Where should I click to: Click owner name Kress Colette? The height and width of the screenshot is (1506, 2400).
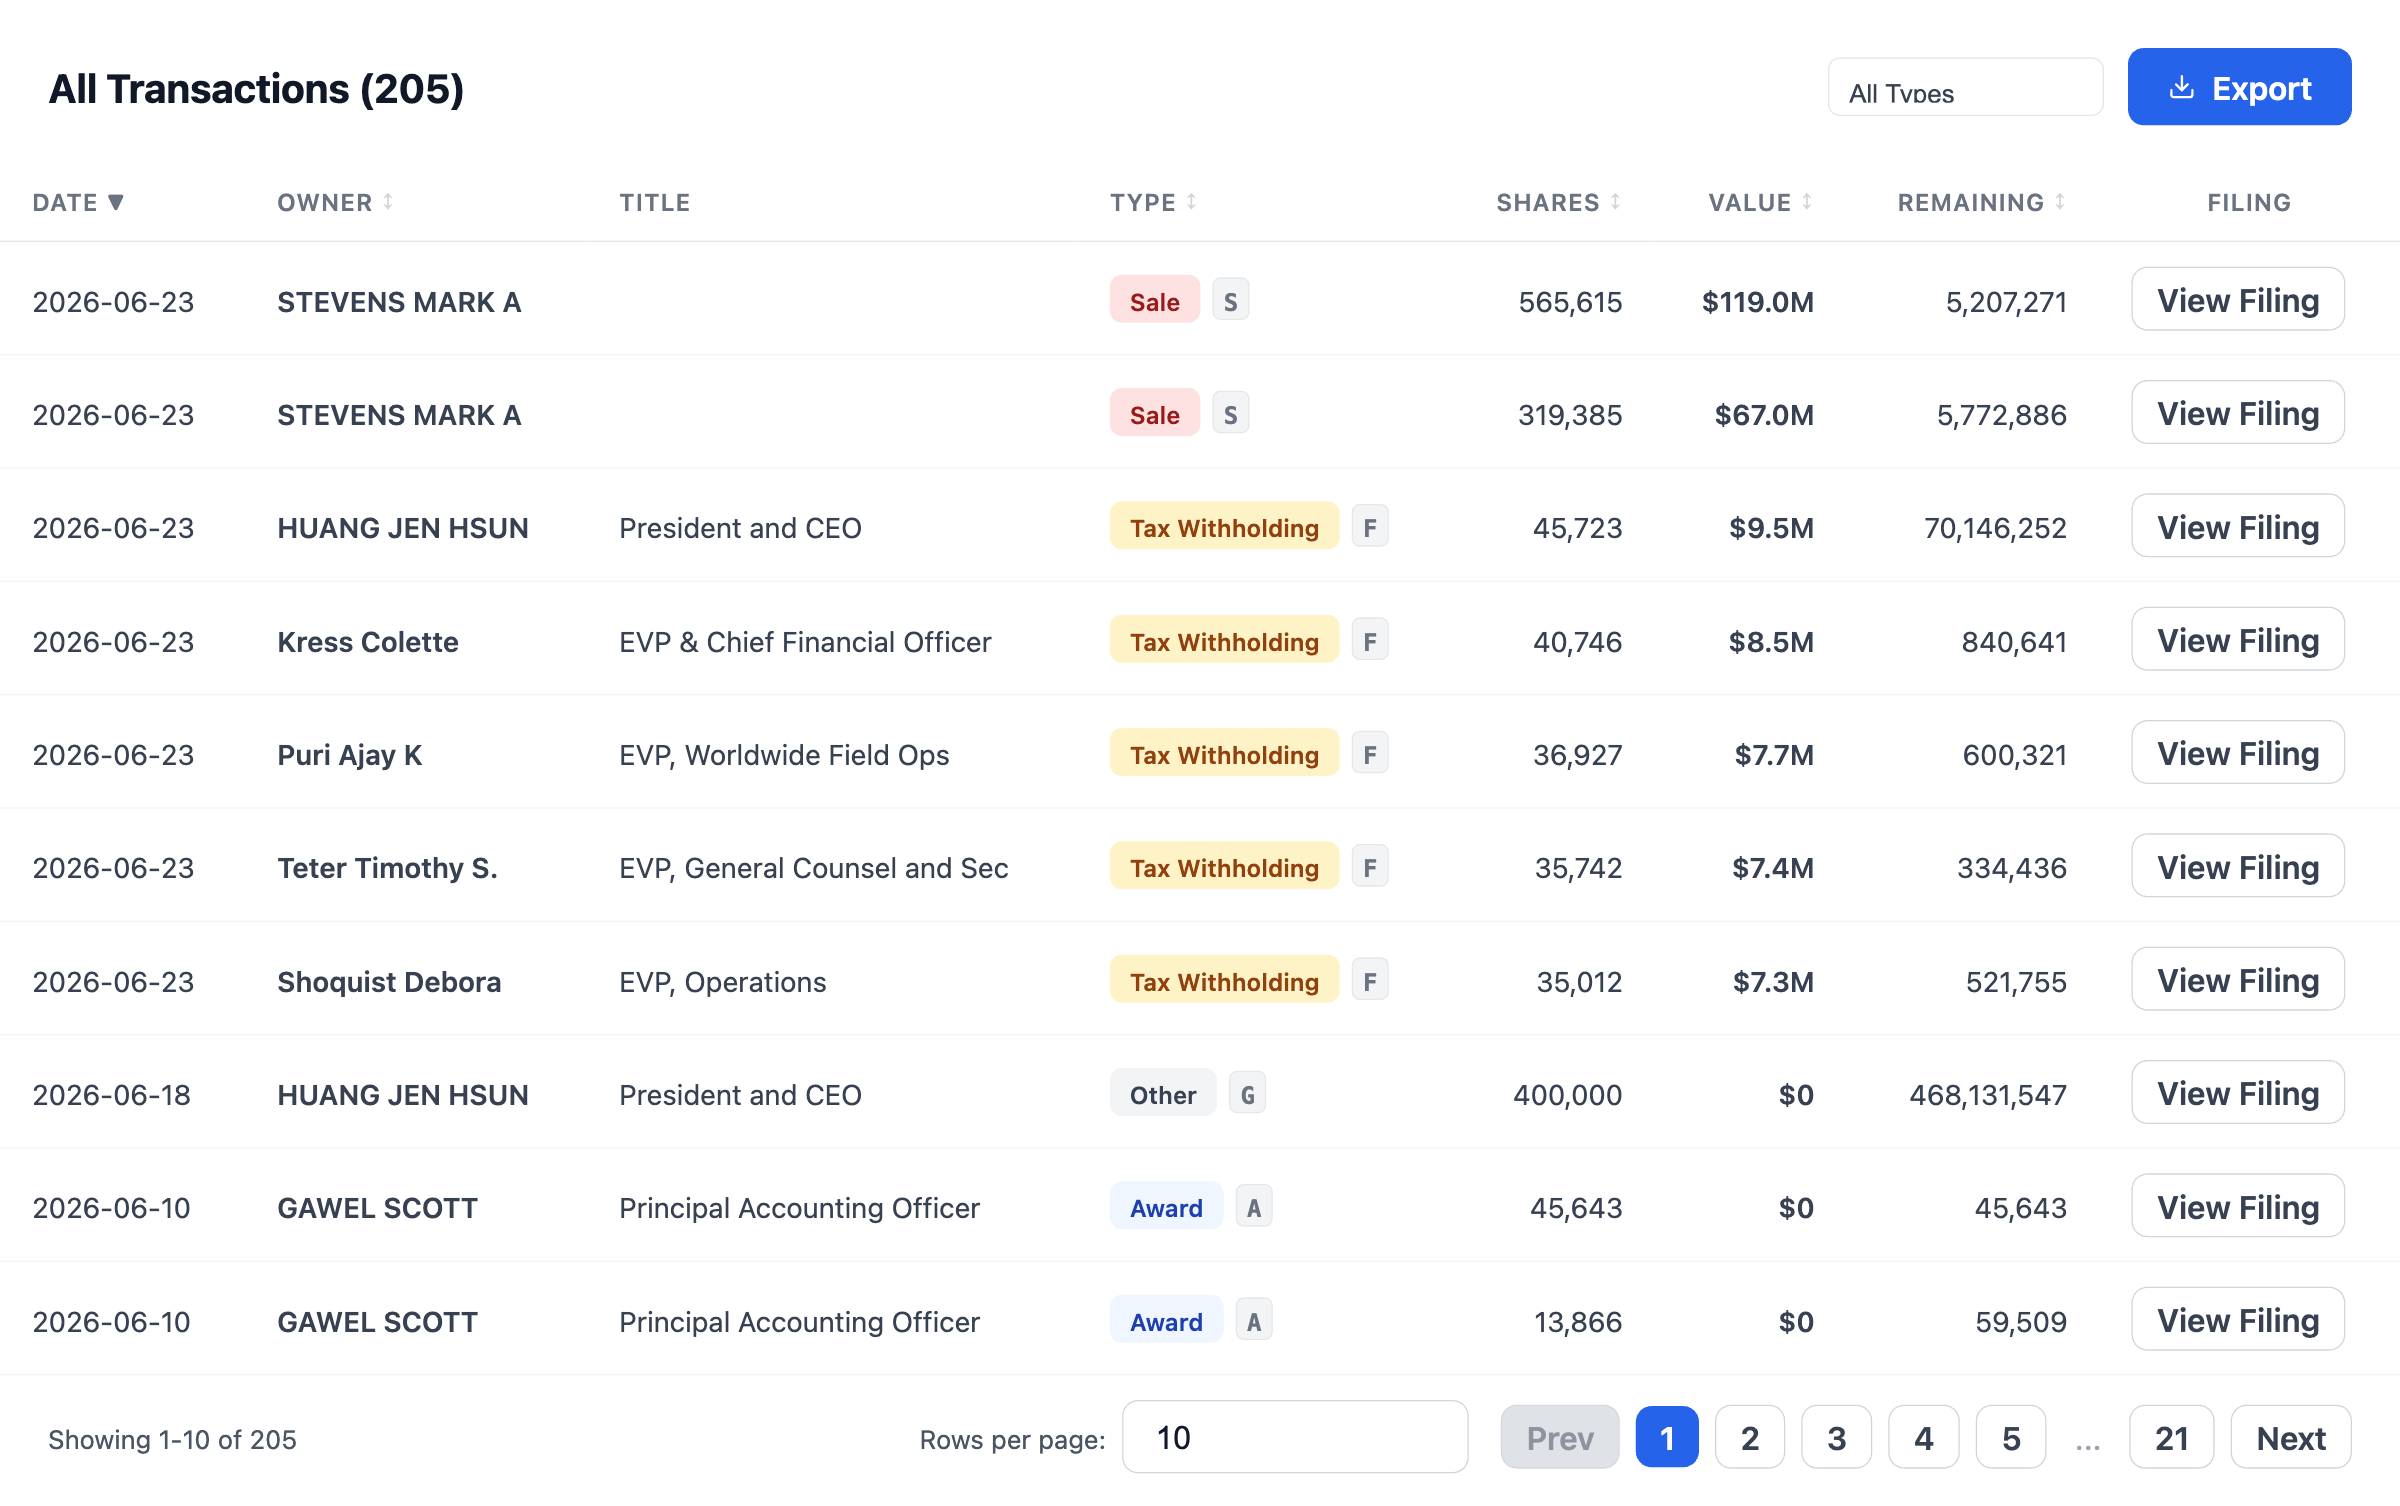point(368,641)
